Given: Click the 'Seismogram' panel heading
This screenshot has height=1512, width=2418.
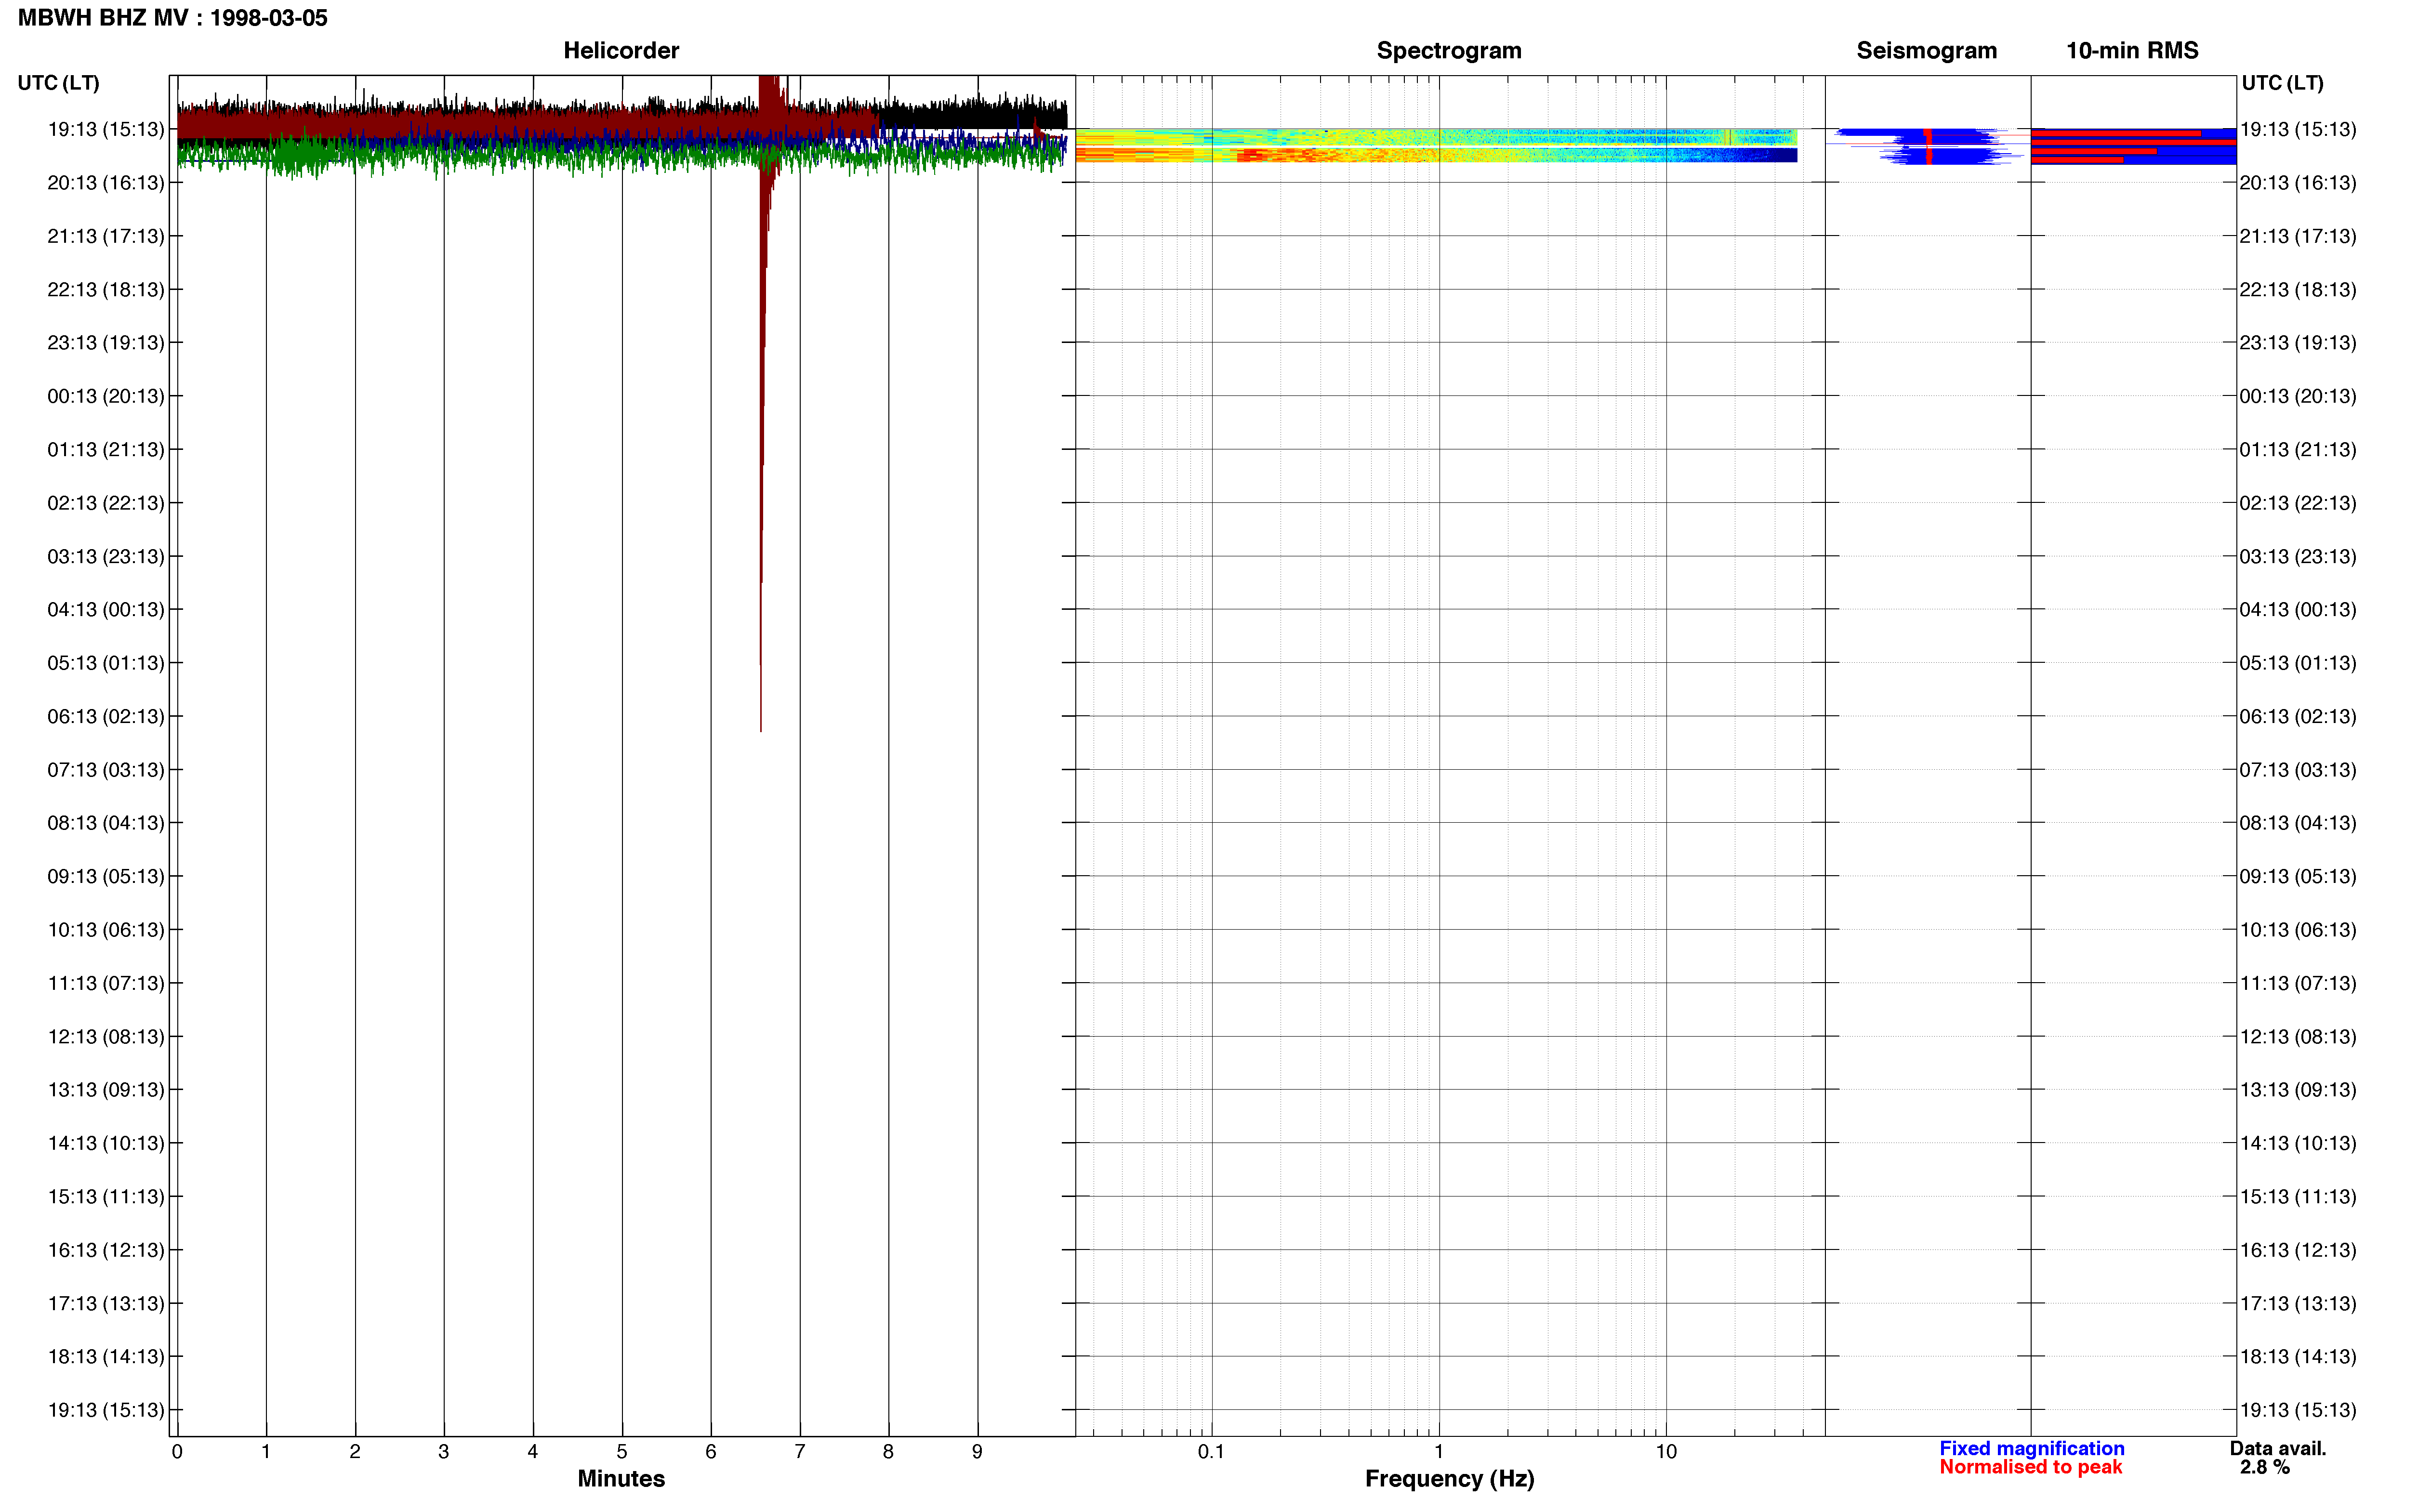Looking at the screenshot, I should coord(1926,50).
